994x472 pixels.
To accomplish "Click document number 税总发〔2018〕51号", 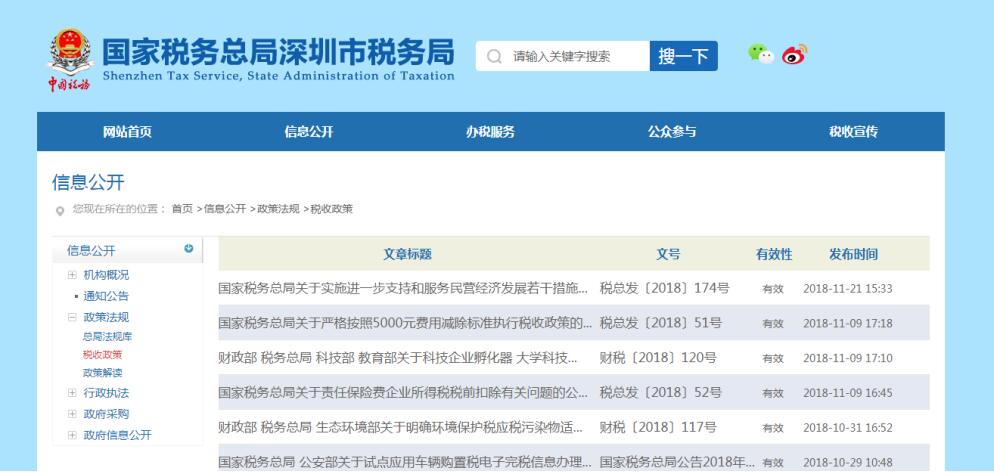I will pyautogui.click(x=661, y=322).
